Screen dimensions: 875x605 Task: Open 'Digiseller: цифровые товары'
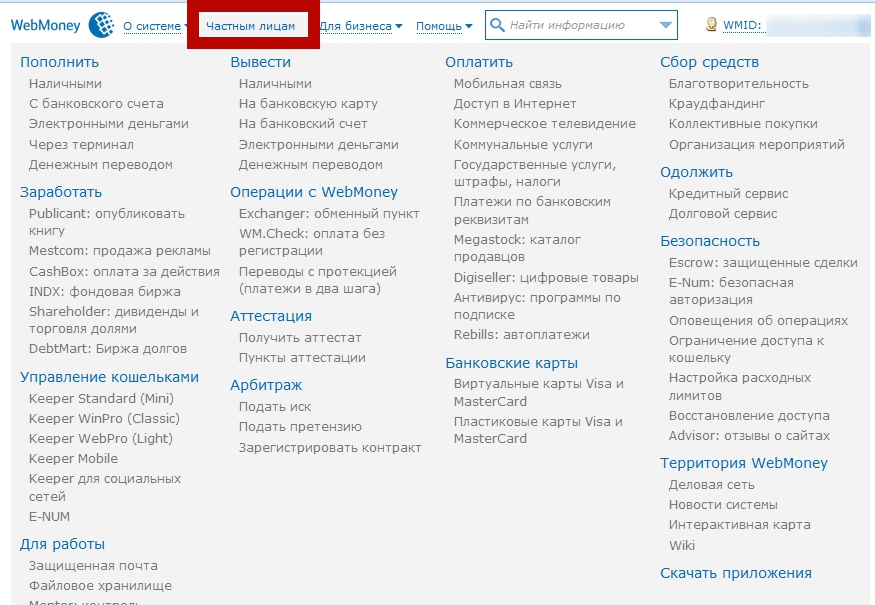pos(546,278)
